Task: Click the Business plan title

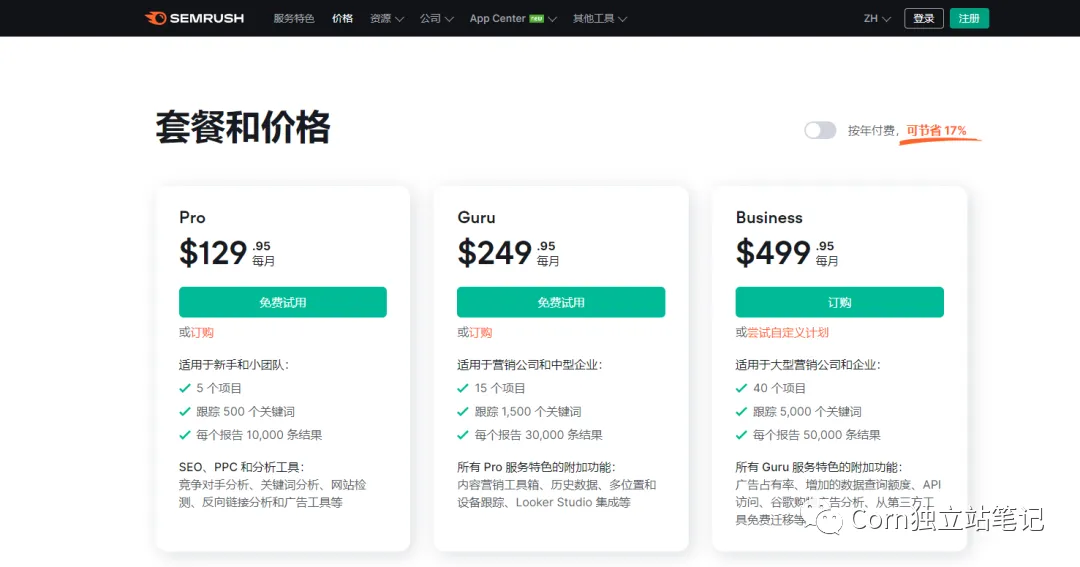Action: click(x=769, y=218)
